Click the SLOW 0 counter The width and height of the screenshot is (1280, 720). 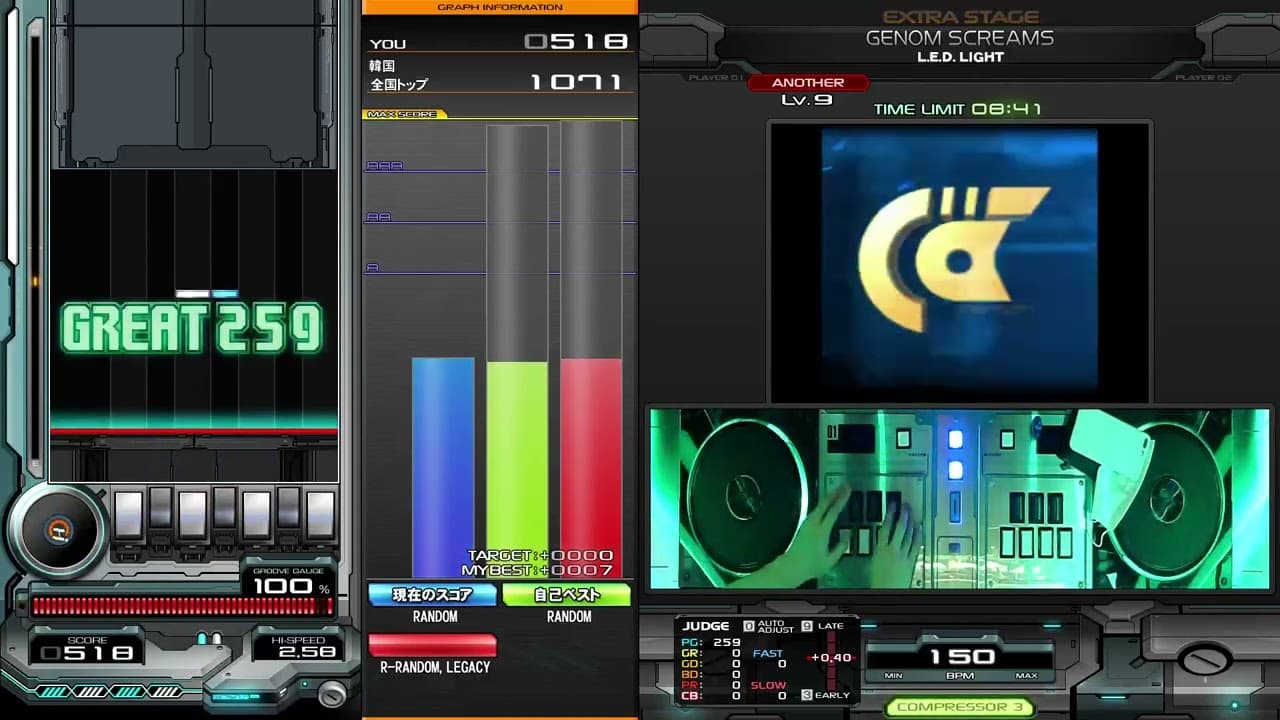(x=769, y=690)
